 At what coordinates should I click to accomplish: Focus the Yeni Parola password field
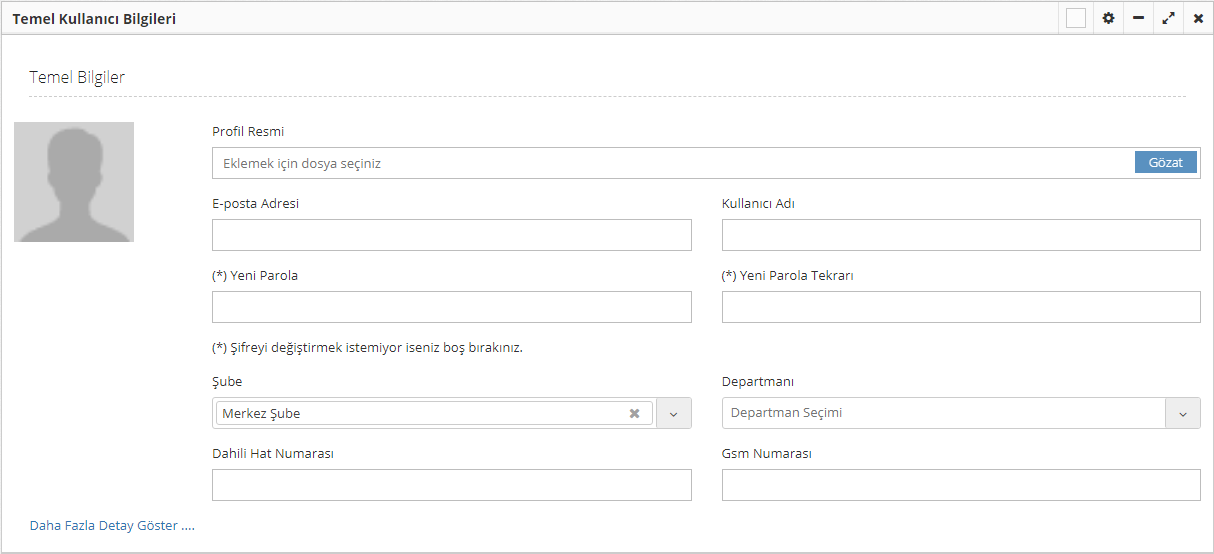coord(451,307)
